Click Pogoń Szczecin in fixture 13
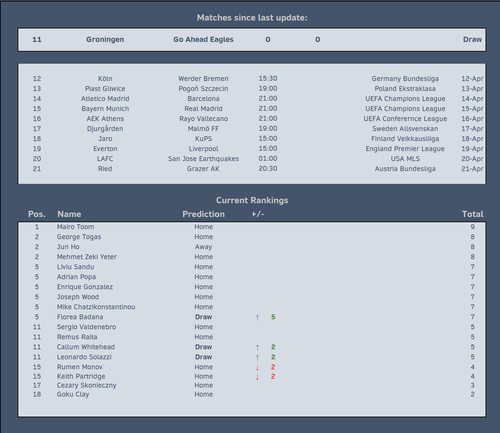500x433 pixels. (x=203, y=89)
